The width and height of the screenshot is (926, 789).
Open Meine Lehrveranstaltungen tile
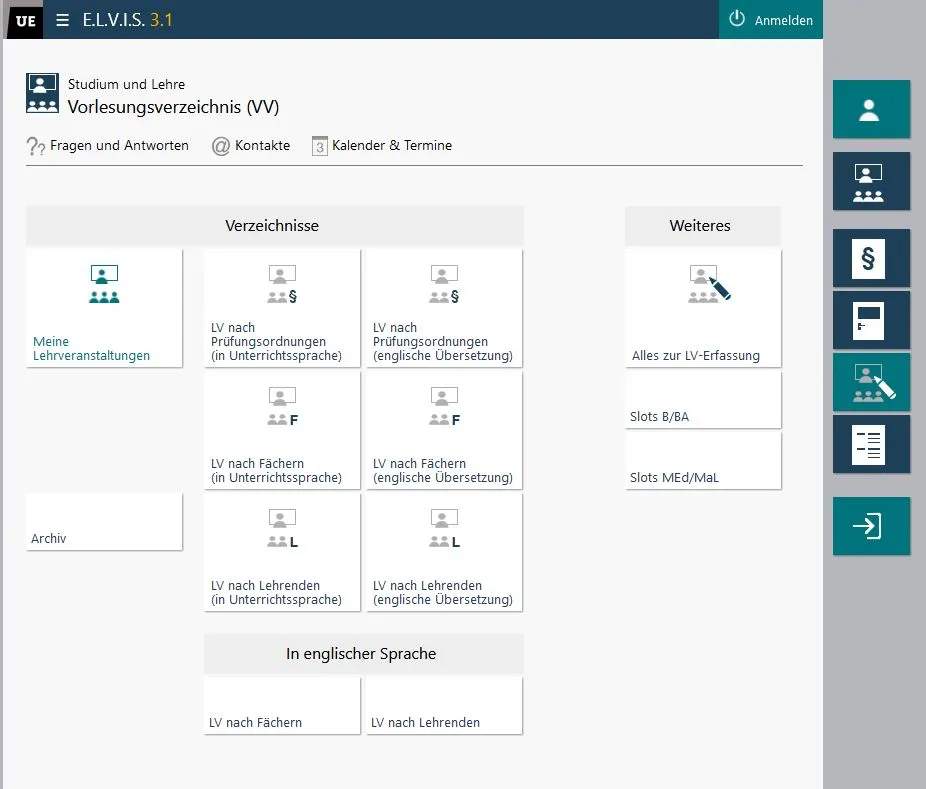(x=104, y=308)
